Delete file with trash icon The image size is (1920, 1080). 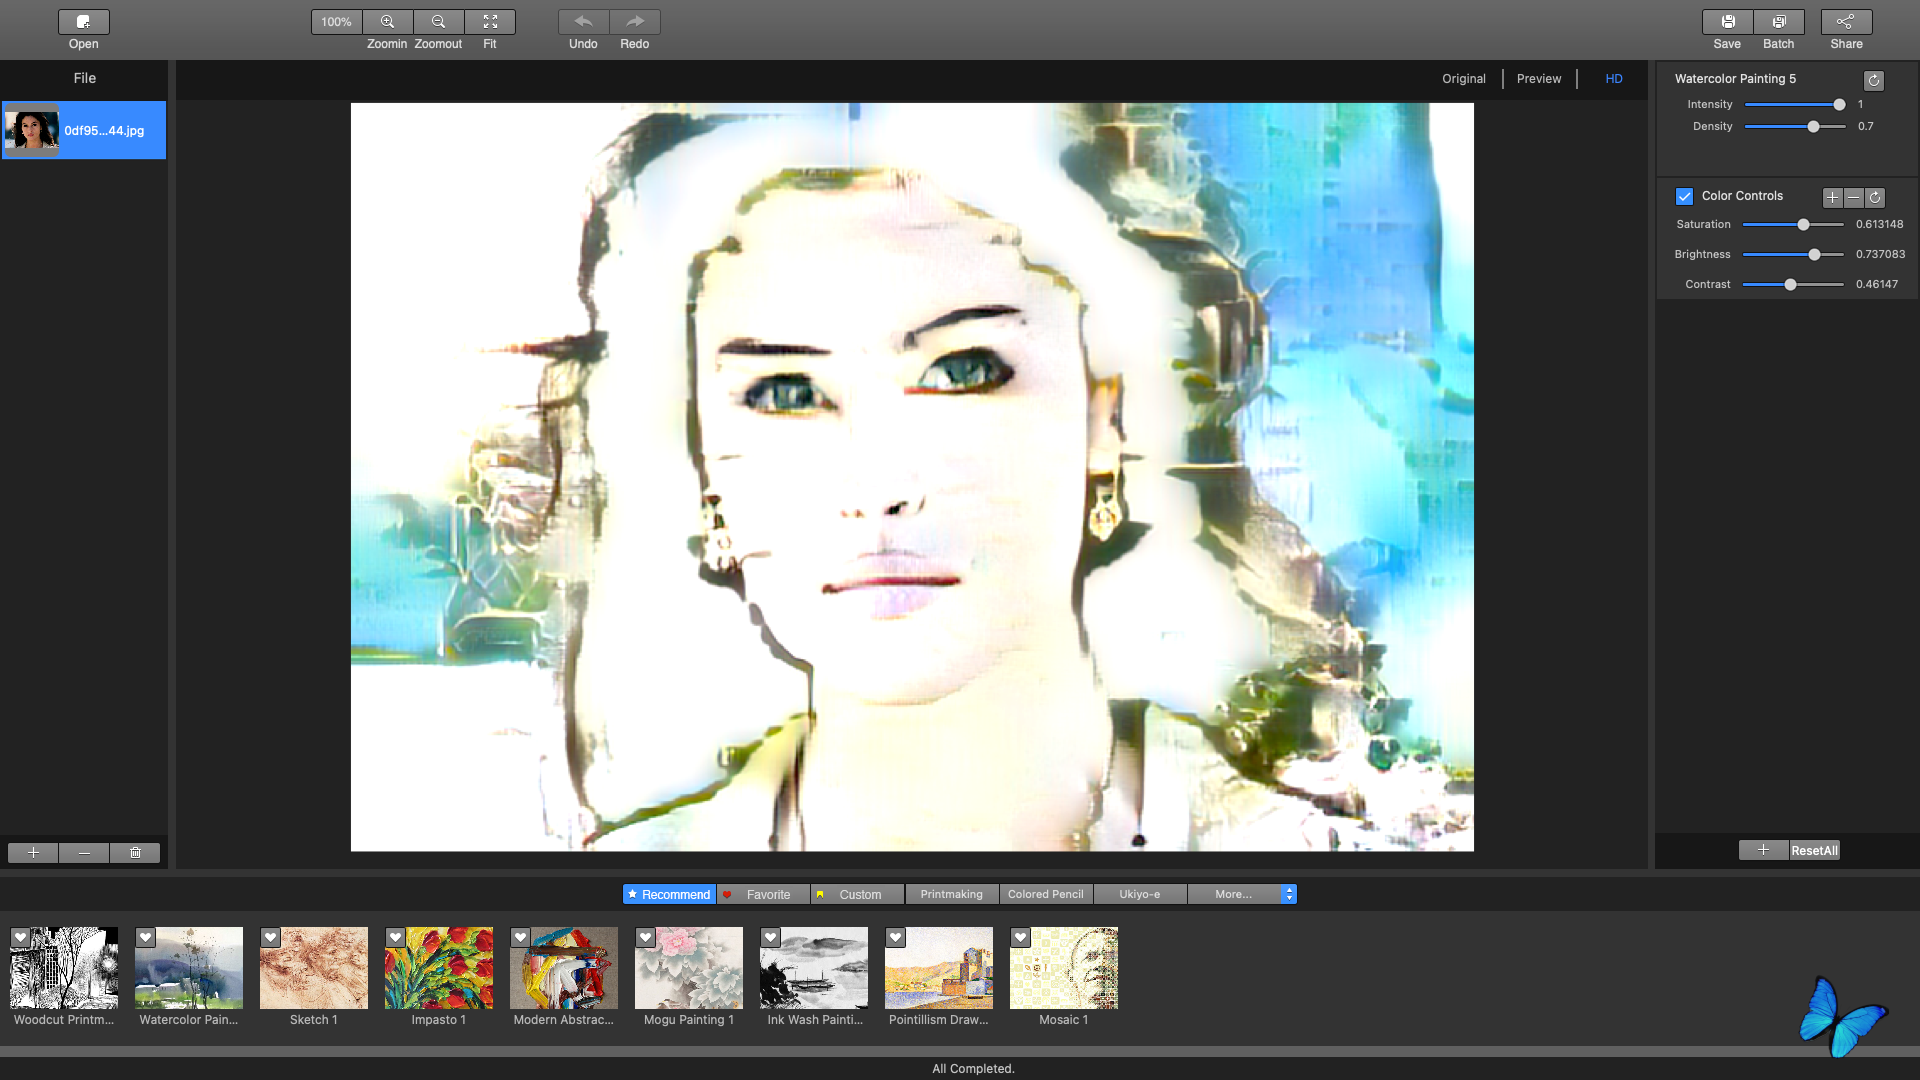135,853
